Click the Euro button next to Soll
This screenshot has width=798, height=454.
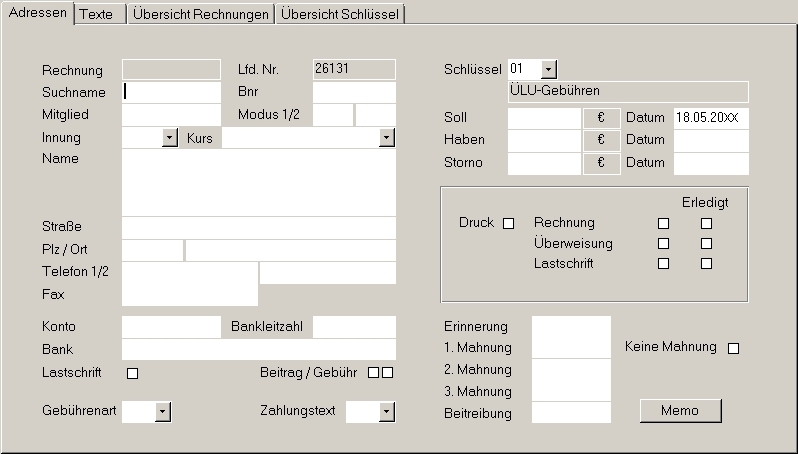tap(601, 118)
